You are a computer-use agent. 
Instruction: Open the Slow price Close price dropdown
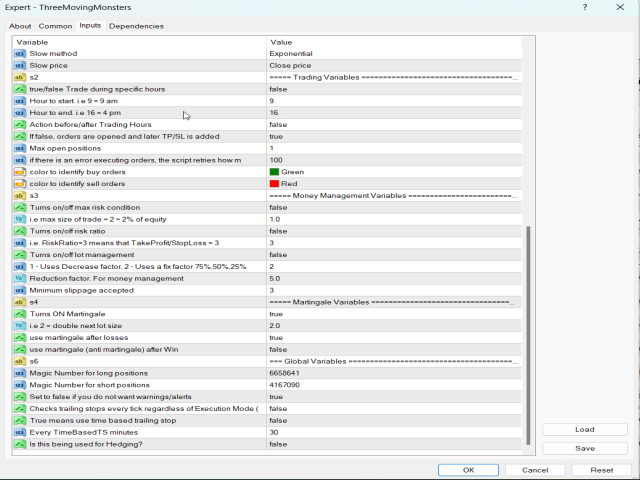pos(394,65)
